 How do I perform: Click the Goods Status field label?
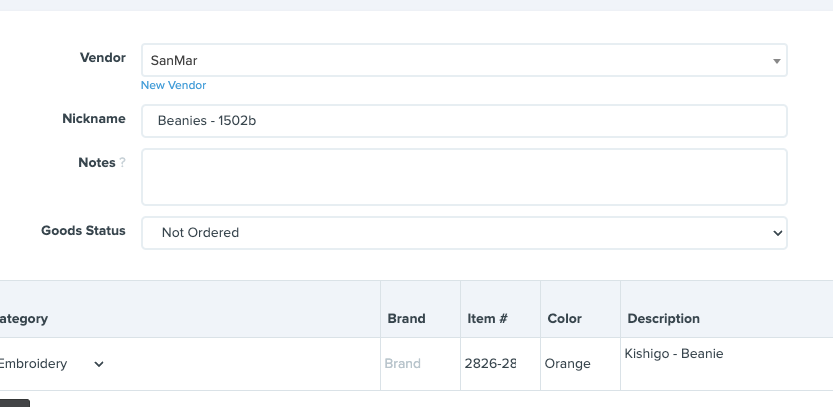coord(83,231)
